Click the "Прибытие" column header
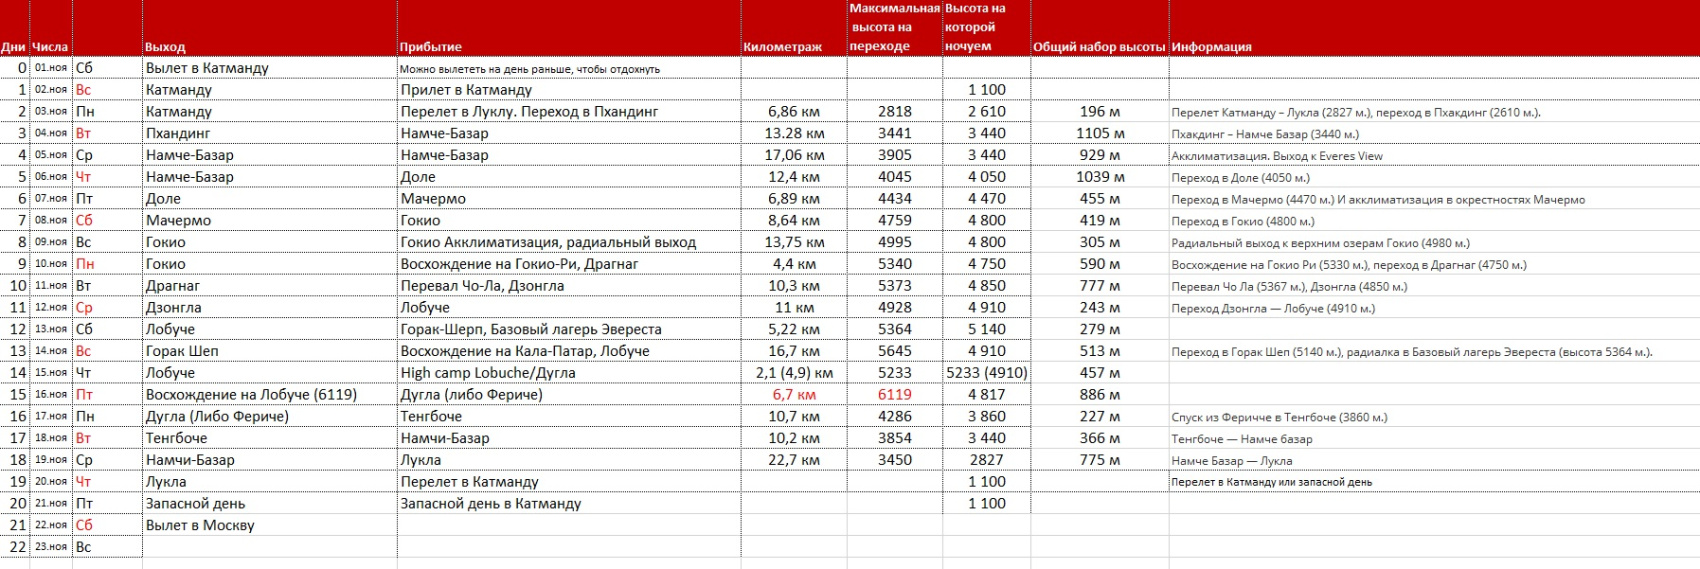This screenshot has width=1700, height=569. [430, 47]
